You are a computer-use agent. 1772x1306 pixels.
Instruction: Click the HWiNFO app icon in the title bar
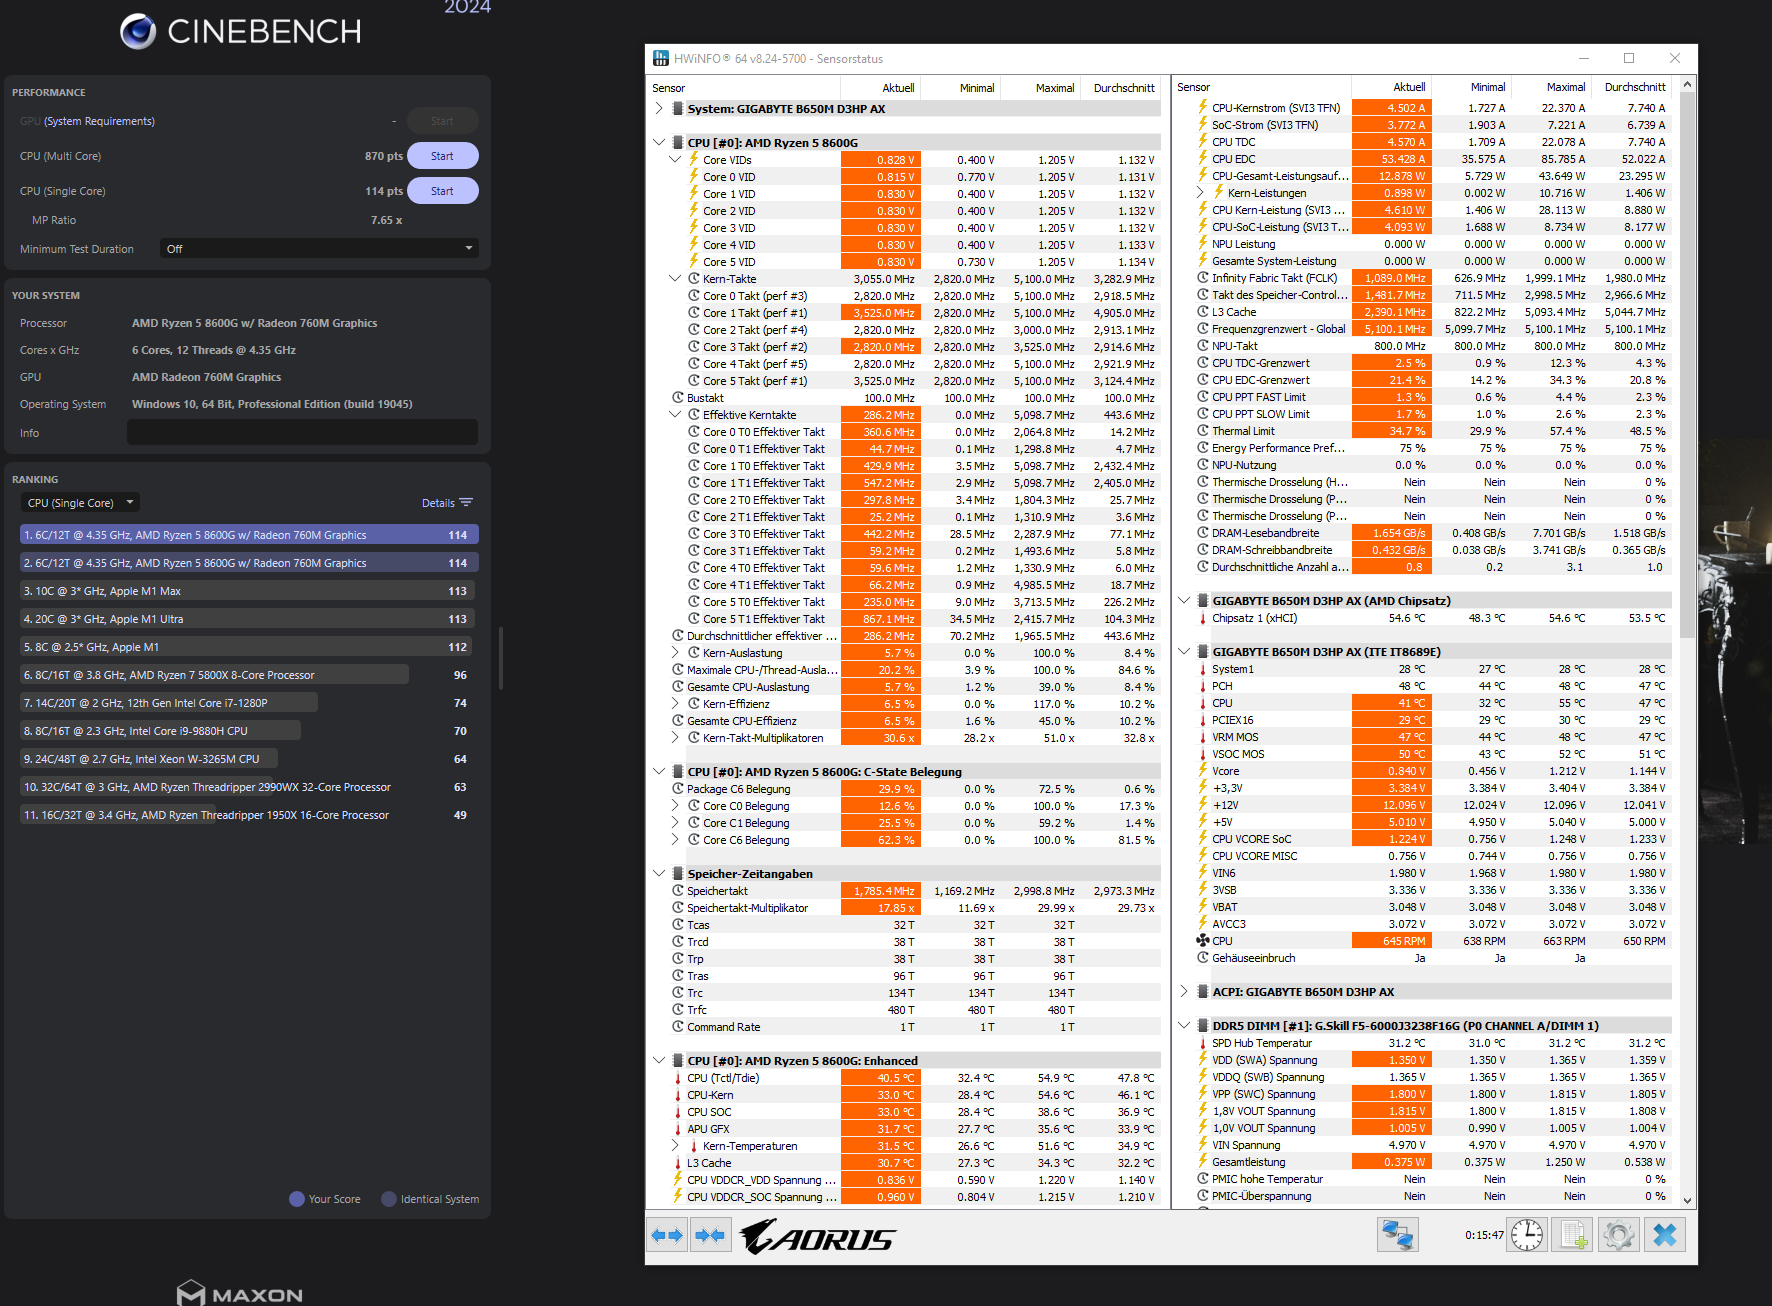[660, 58]
